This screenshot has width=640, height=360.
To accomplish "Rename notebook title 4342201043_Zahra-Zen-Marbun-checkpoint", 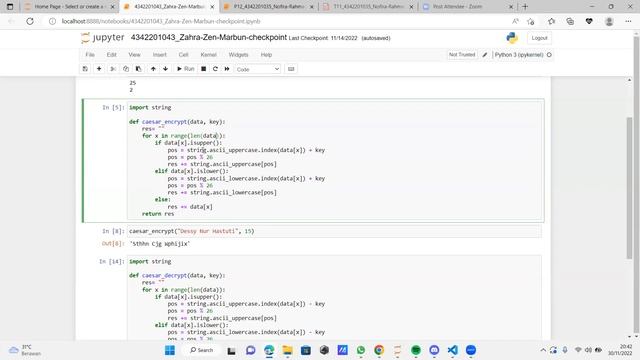I will click(x=209, y=38).
